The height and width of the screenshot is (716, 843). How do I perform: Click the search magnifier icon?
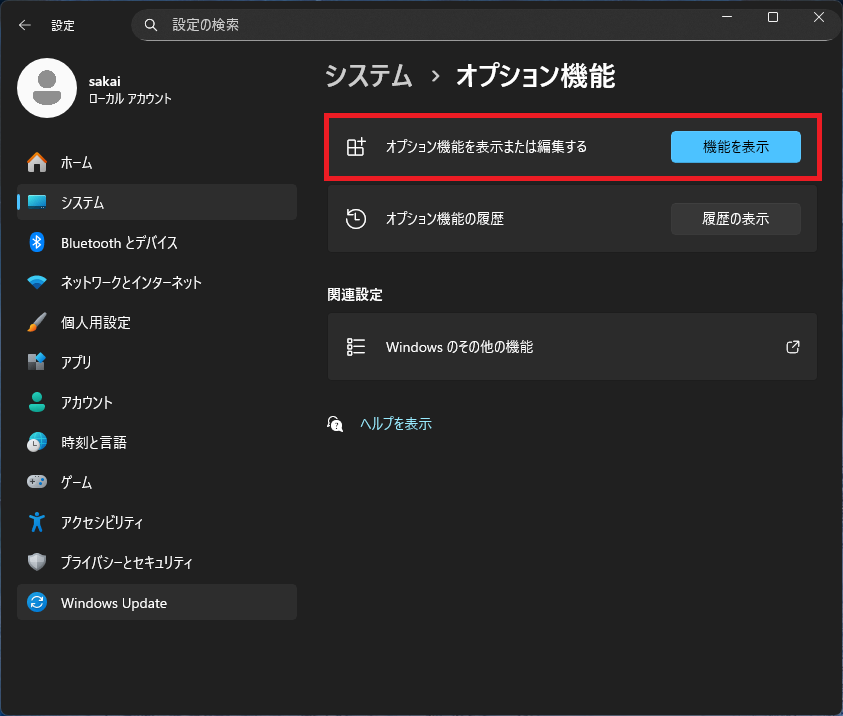[x=151, y=25]
